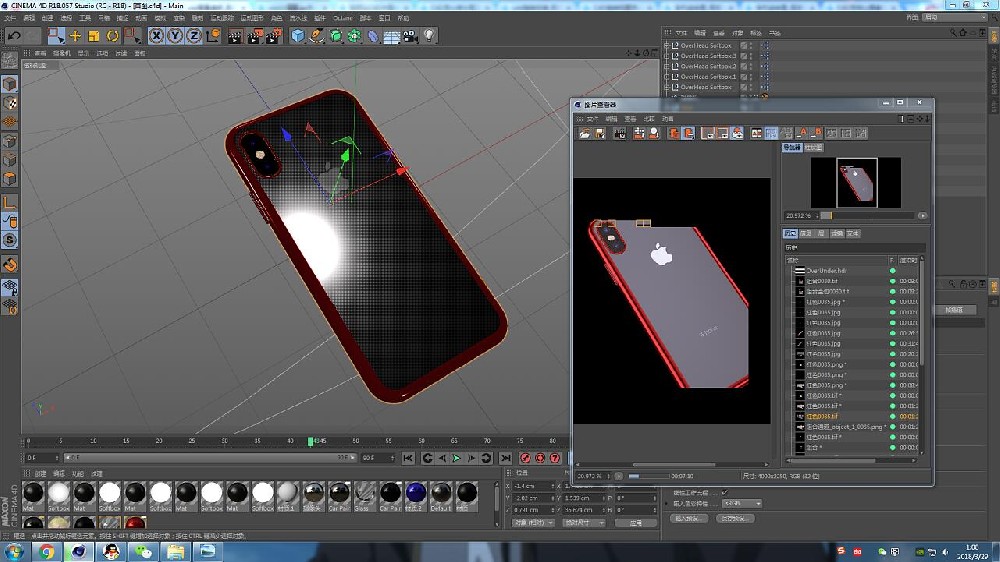Image resolution: width=1000 pixels, height=562 pixels.
Task: Toggle Z axis lock
Action: (x=194, y=36)
